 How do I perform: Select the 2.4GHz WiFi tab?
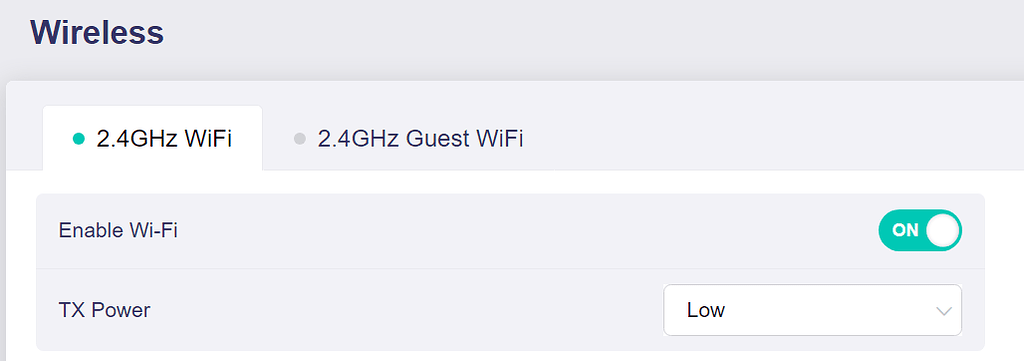[152, 138]
